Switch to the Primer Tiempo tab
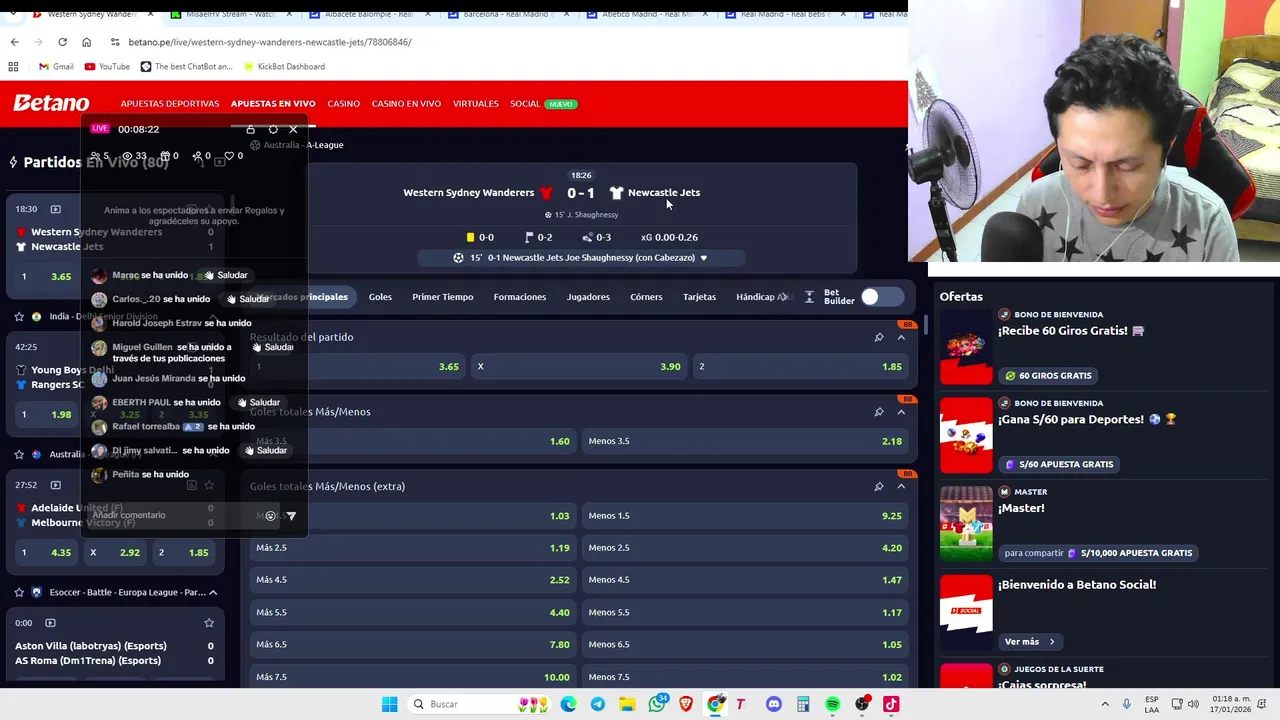The height and width of the screenshot is (720, 1280). (442, 297)
